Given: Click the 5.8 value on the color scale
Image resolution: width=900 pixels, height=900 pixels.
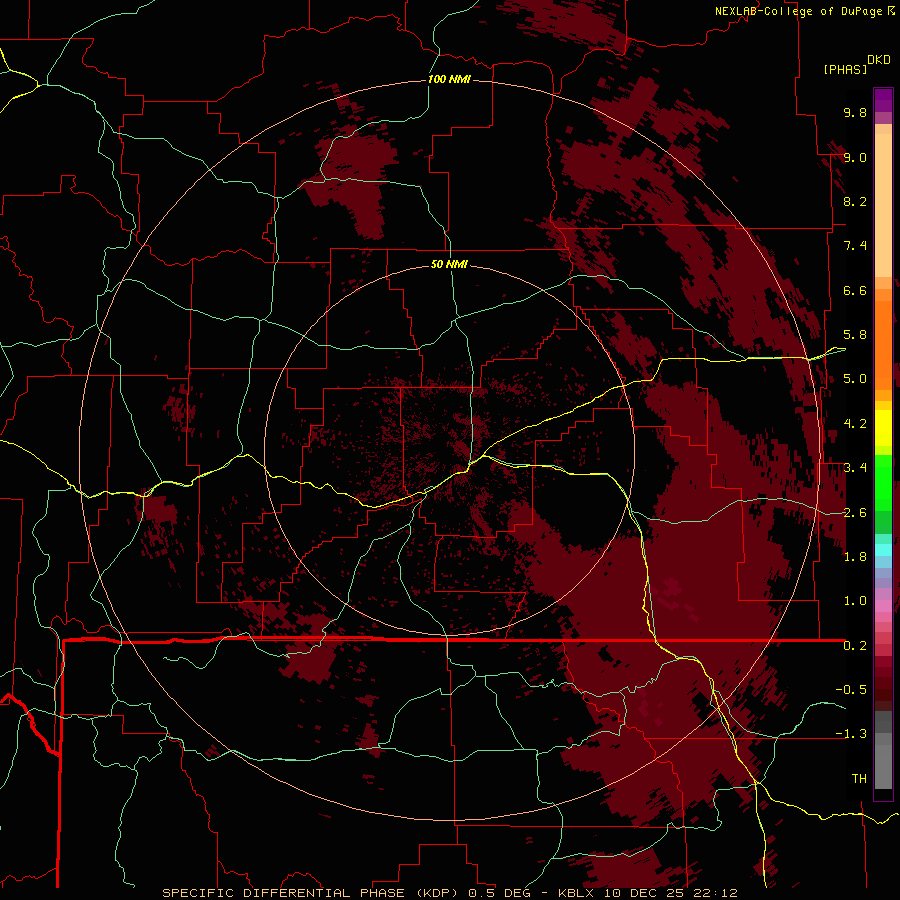Looking at the screenshot, I should [x=855, y=335].
